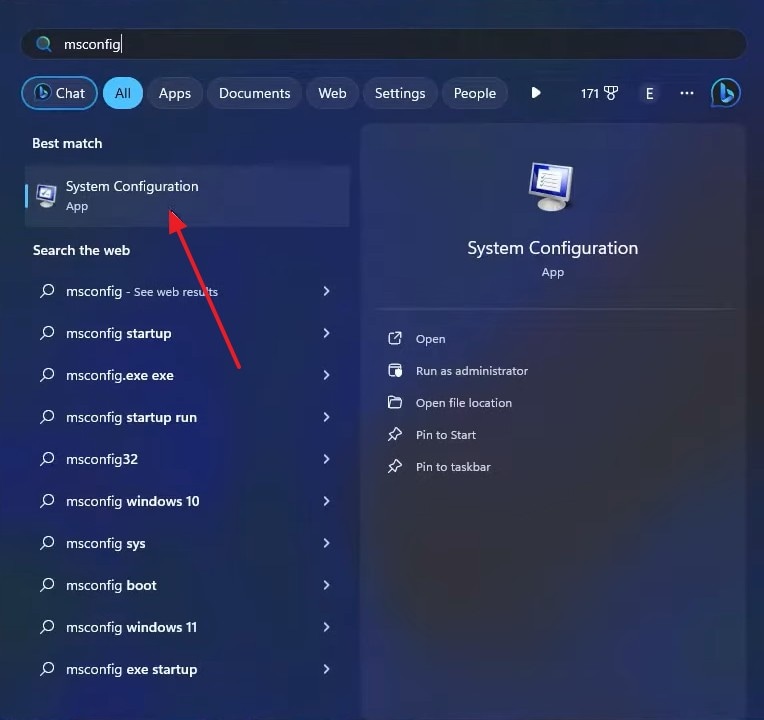
Task: Choose Run as administrator
Action: (x=472, y=371)
